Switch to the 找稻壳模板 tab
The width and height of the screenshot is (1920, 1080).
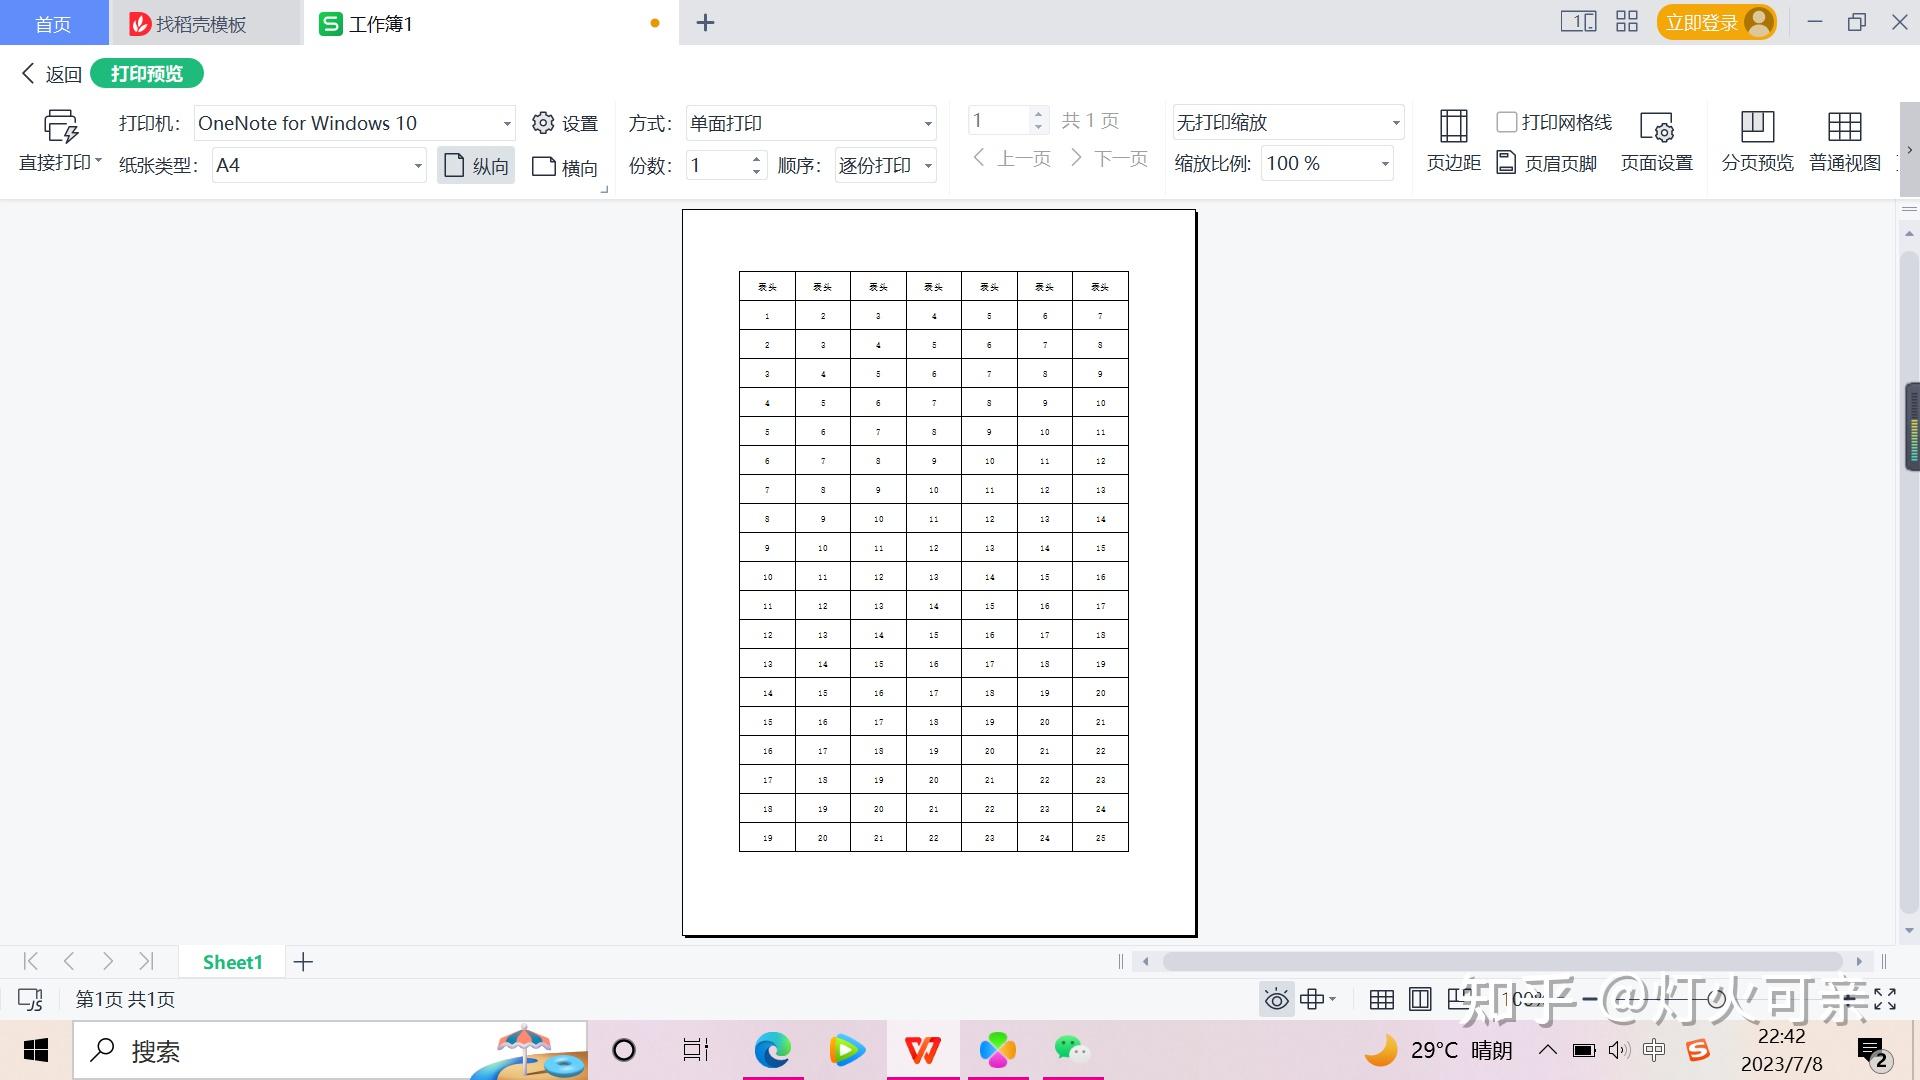[200, 24]
